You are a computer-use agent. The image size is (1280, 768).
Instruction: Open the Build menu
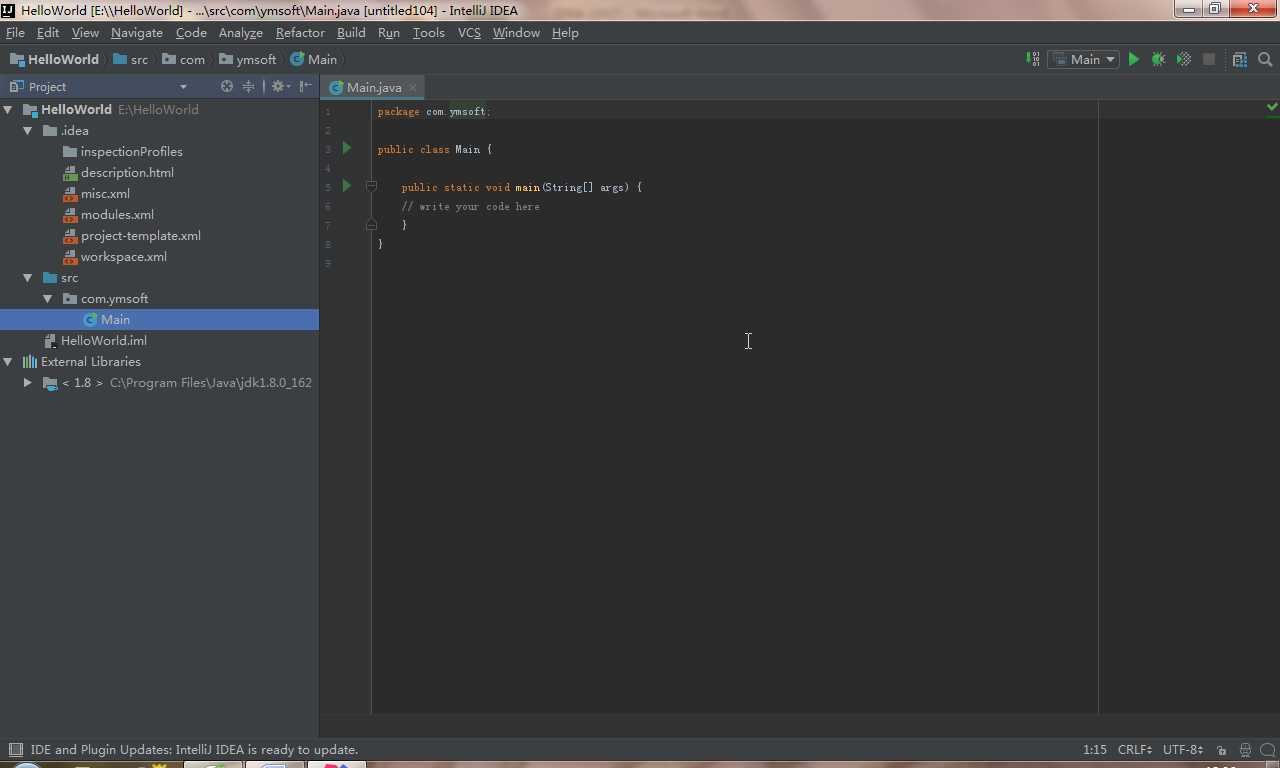tap(351, 32)
